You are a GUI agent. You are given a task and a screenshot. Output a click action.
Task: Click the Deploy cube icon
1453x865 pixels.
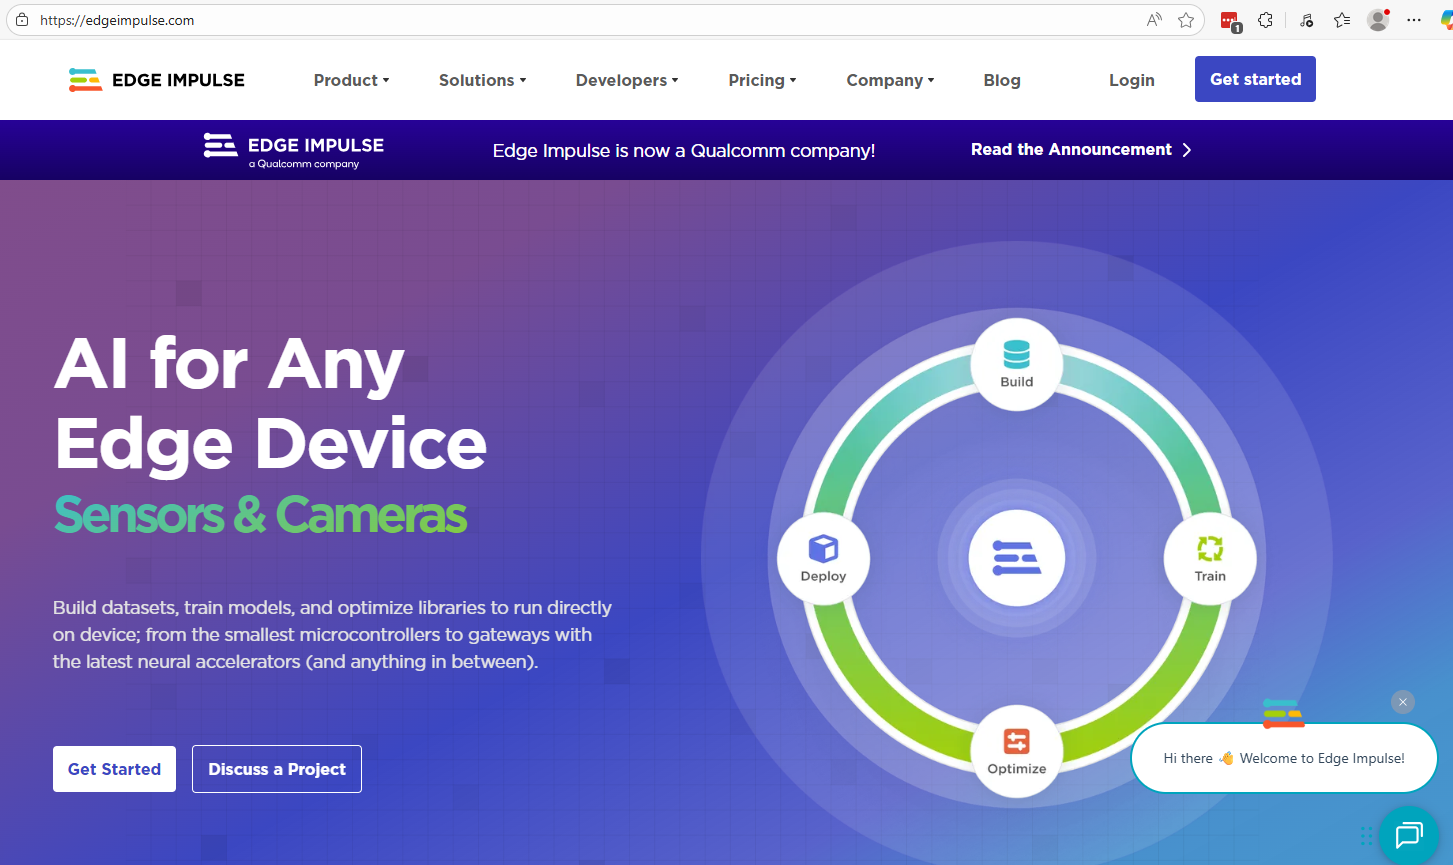(823, 549)
